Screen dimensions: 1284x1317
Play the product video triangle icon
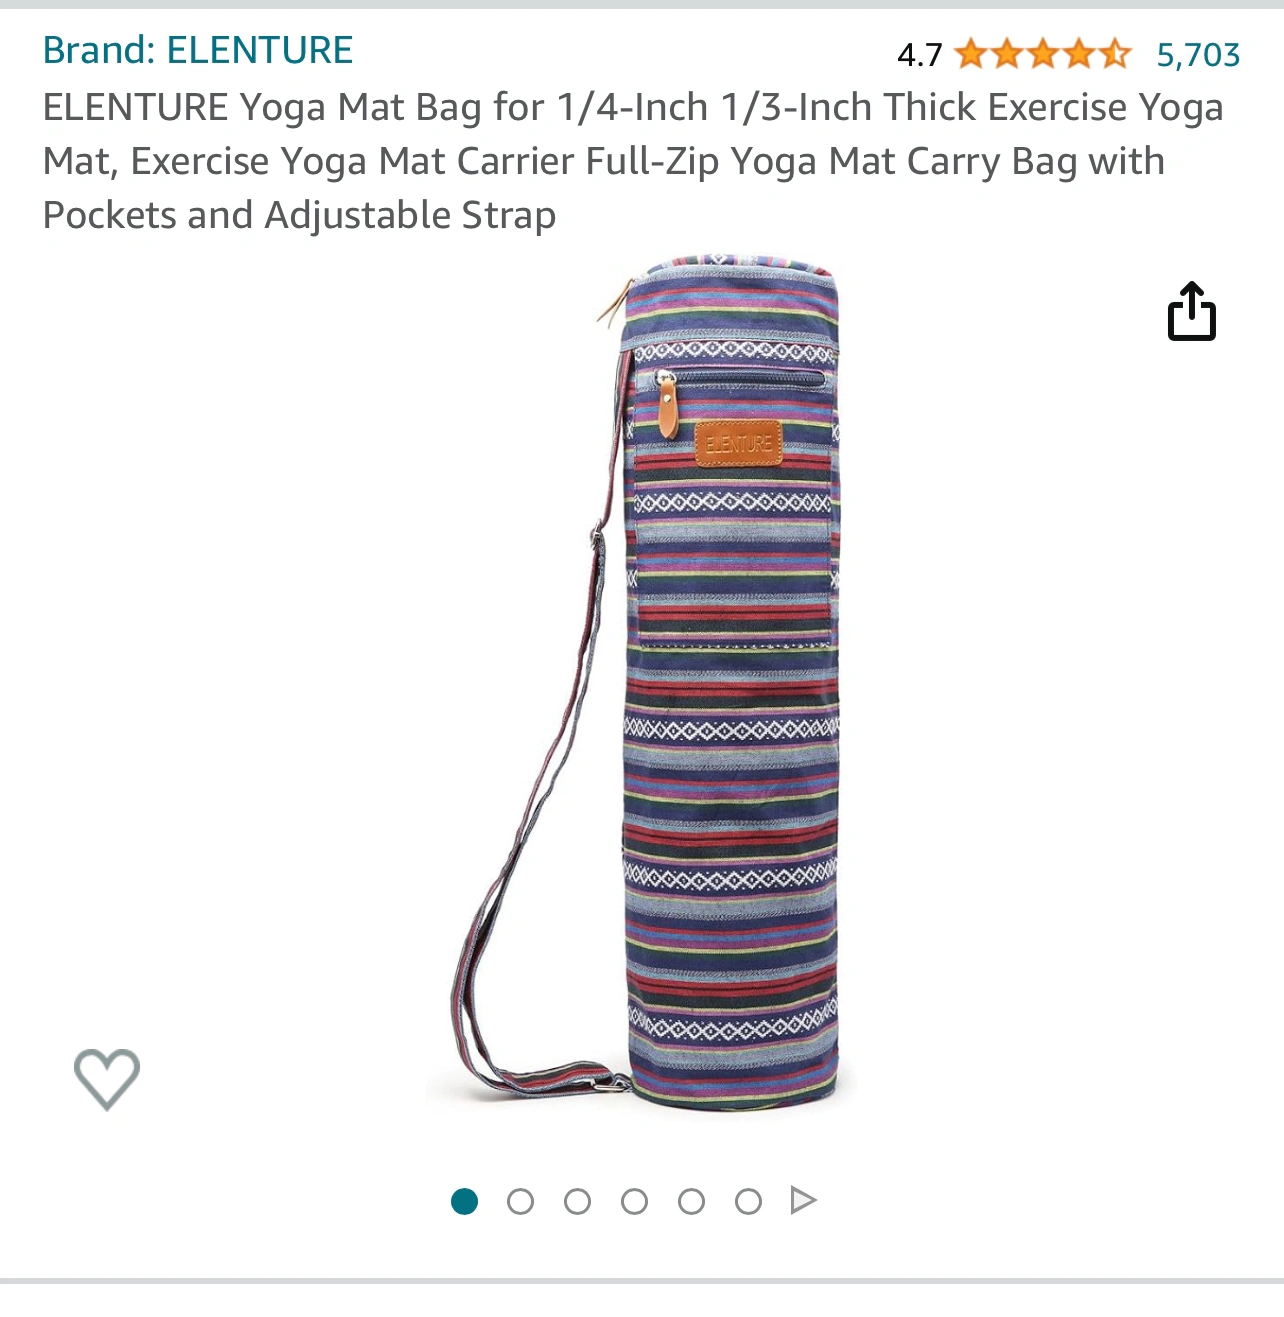pos(803,1200)
